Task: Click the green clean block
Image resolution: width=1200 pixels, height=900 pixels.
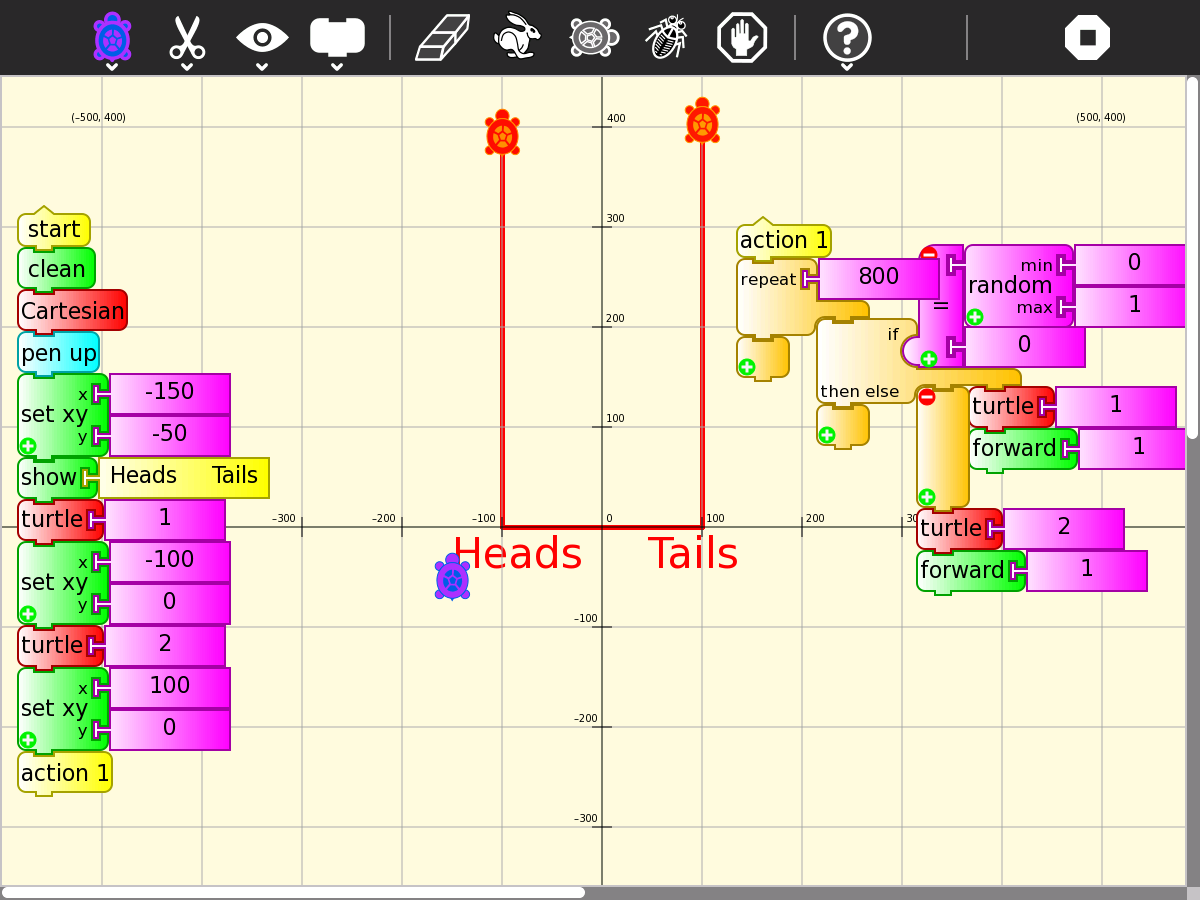Action: [56, 269]
